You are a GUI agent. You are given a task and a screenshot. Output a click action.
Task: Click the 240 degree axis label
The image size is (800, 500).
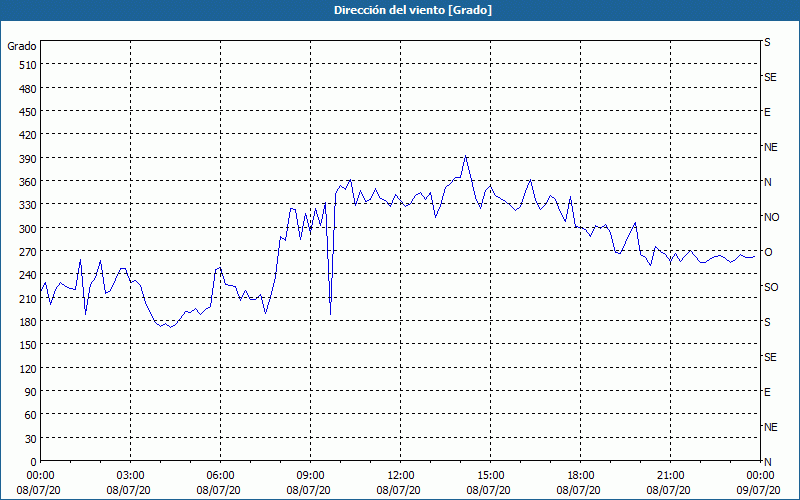point(29,276)
